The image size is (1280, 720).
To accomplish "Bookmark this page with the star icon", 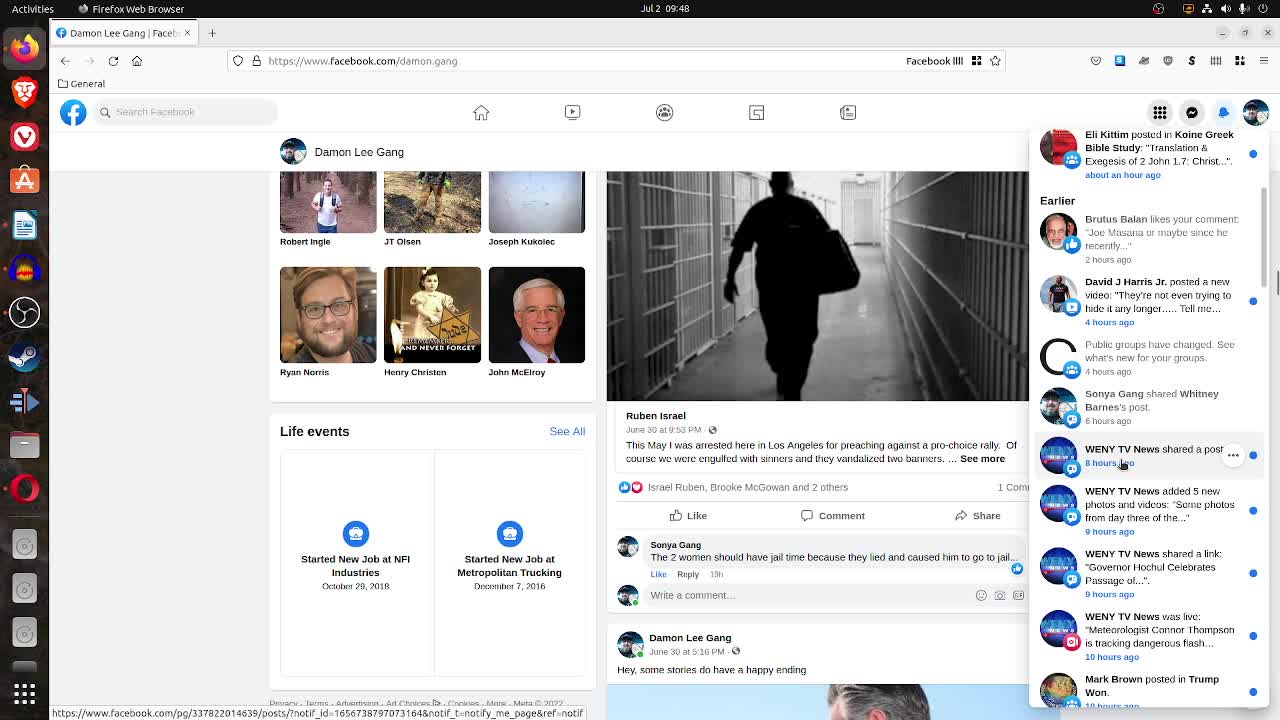I will tap(995, 61).
